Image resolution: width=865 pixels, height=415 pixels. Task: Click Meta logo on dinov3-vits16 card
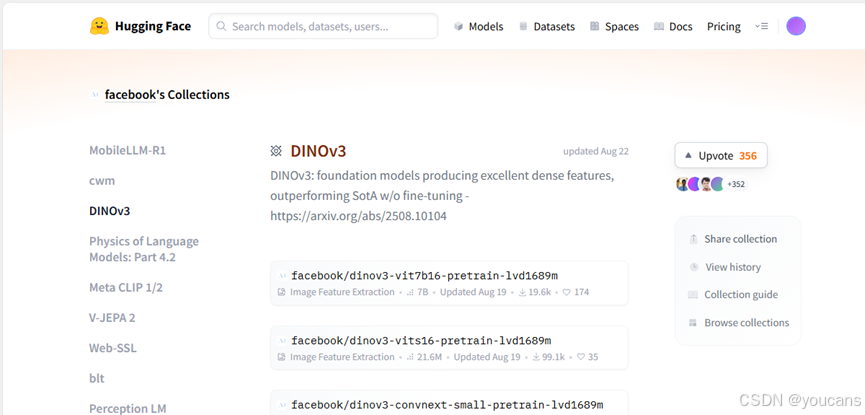click(282, 340)
